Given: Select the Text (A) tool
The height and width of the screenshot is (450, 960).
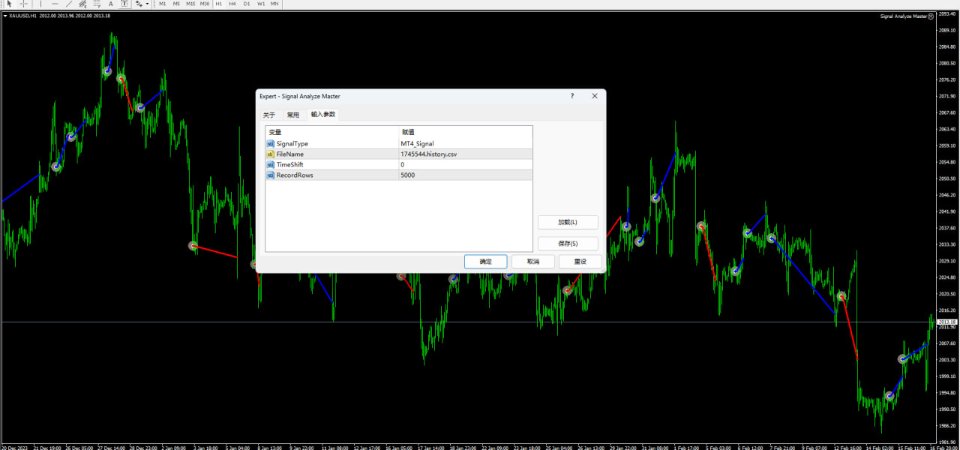Looking at the screenshot, I should tap(111, 4).
